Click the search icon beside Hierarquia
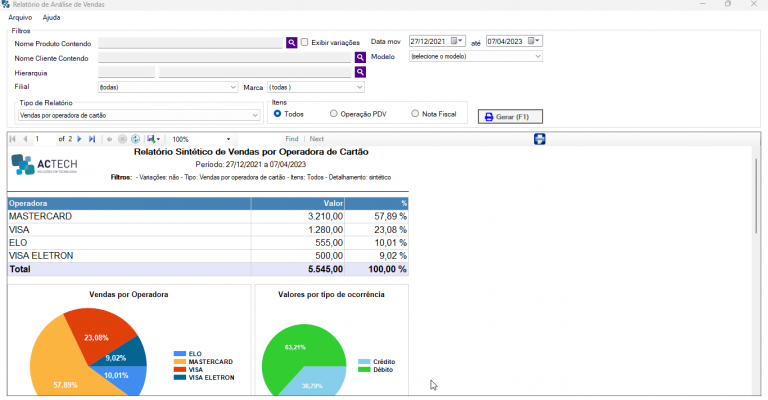The height and width of the screenshot is (400, 768). click(360, 72)
